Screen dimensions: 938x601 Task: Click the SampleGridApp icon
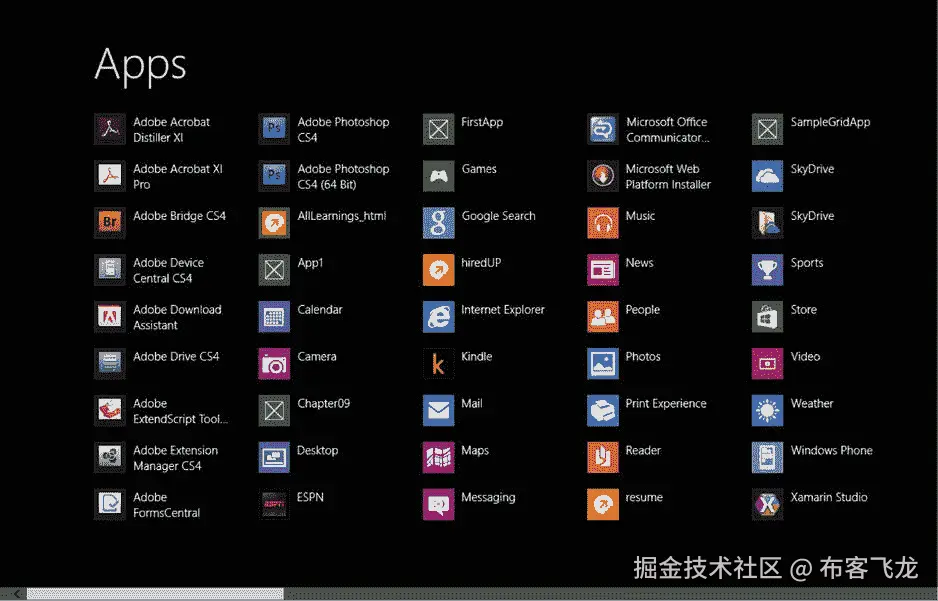[768, 129]
